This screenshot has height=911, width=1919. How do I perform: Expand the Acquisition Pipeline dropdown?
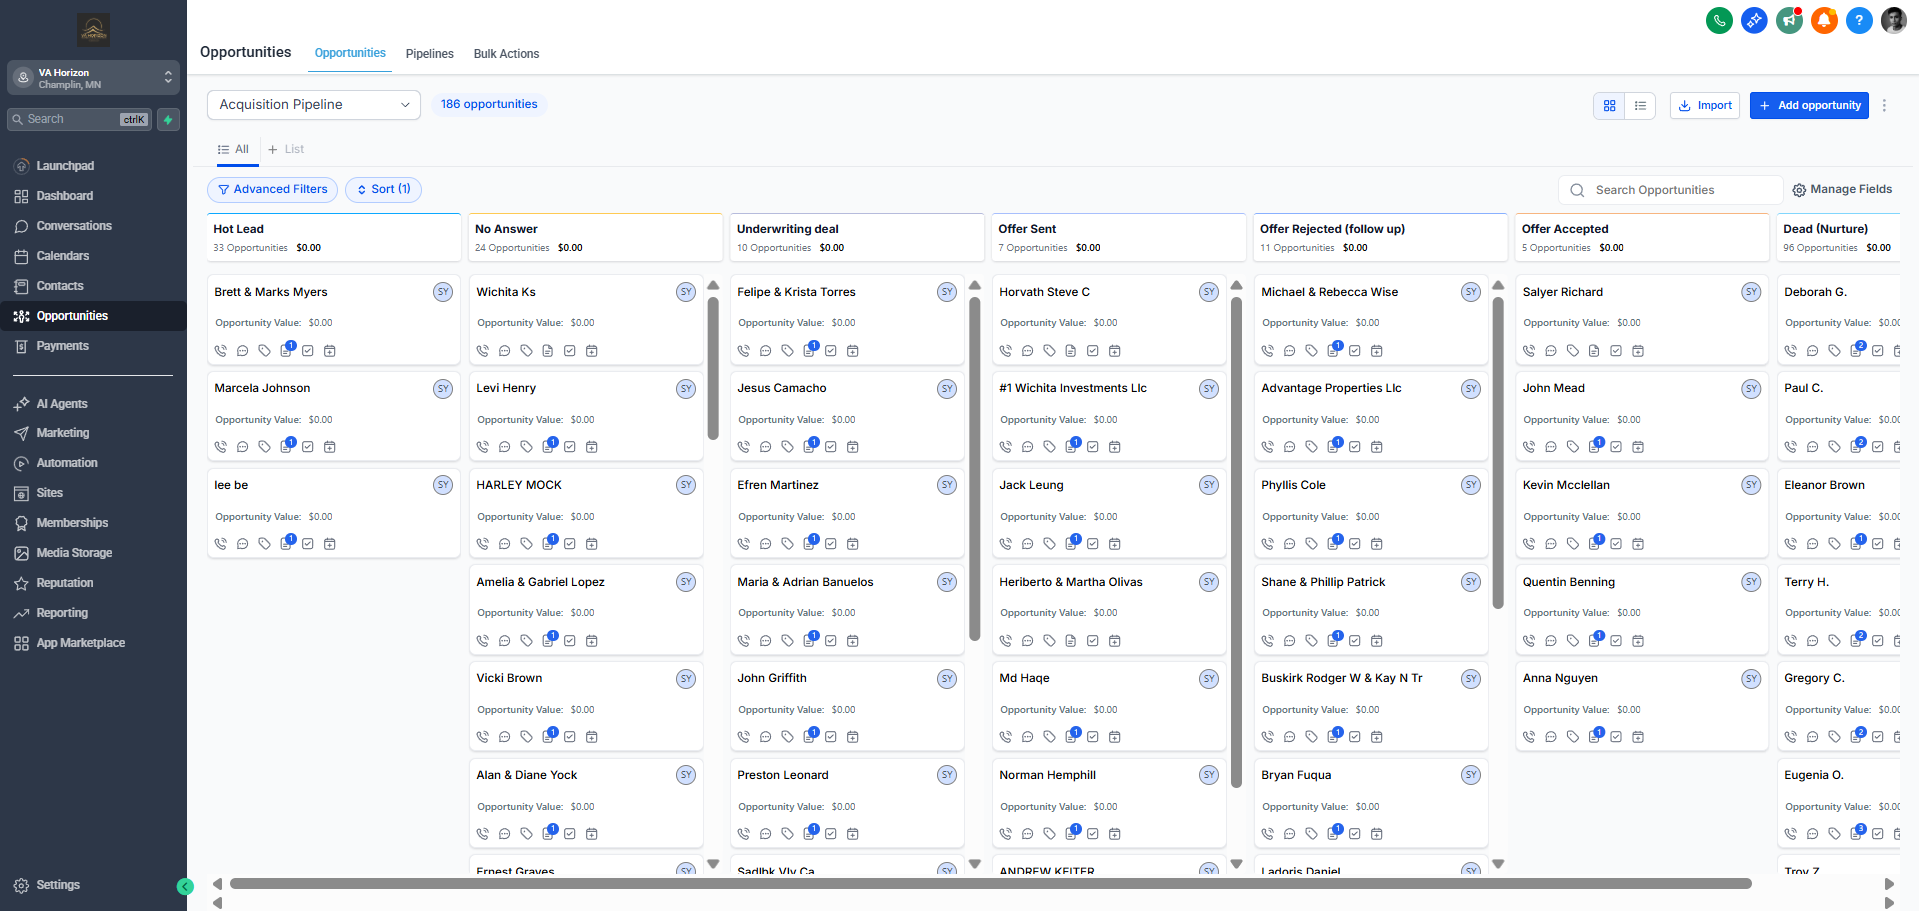point(314,105)
